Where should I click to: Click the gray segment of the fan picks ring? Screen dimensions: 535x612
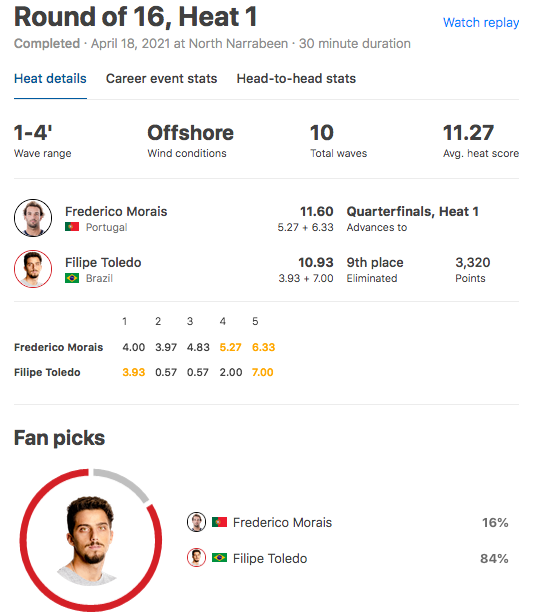(125, 482)
